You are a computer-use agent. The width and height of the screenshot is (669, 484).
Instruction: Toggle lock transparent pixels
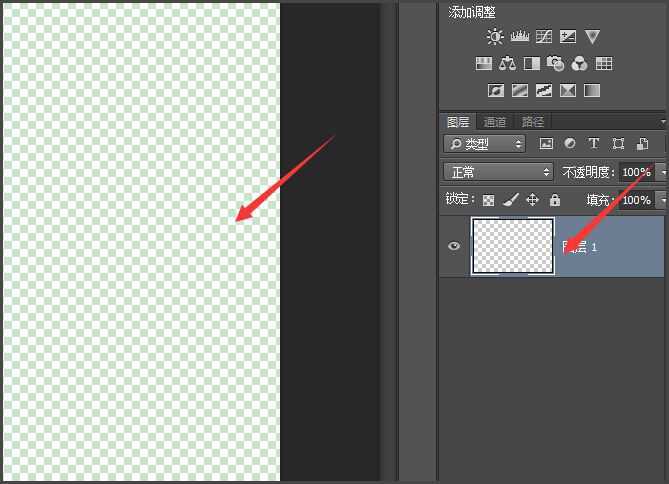489,200
